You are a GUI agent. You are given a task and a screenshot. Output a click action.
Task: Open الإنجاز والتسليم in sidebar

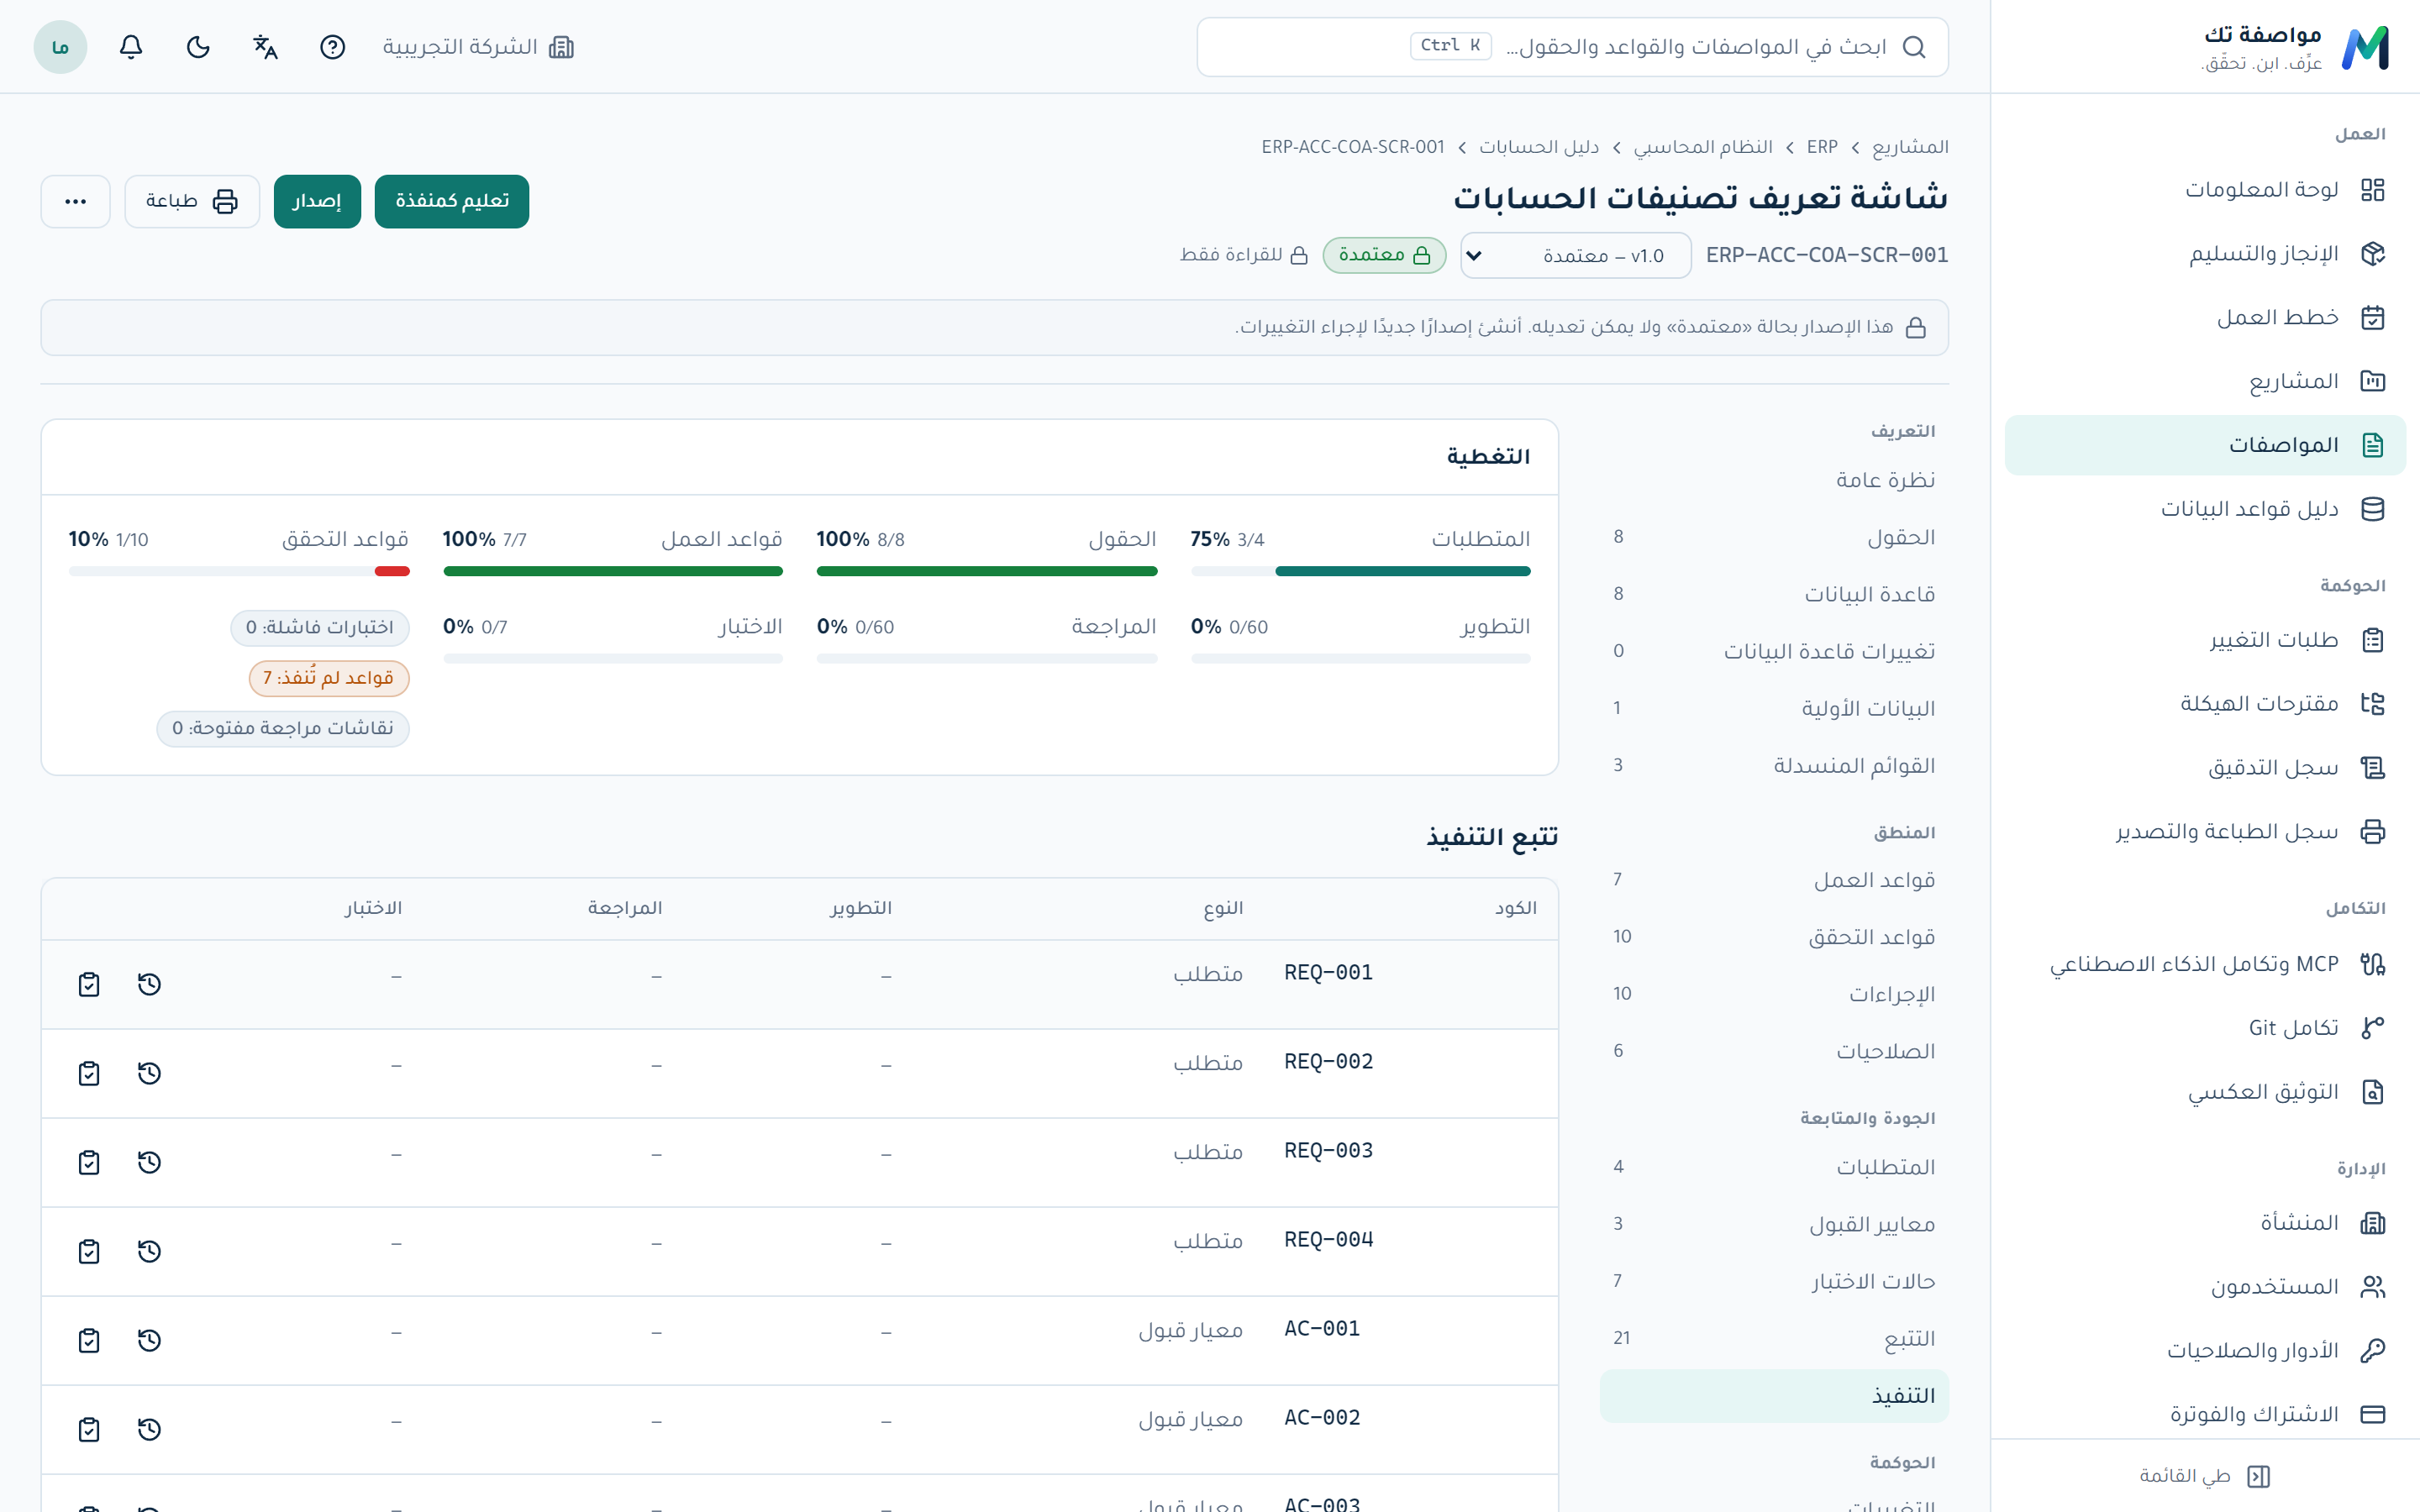(2205, 253)
